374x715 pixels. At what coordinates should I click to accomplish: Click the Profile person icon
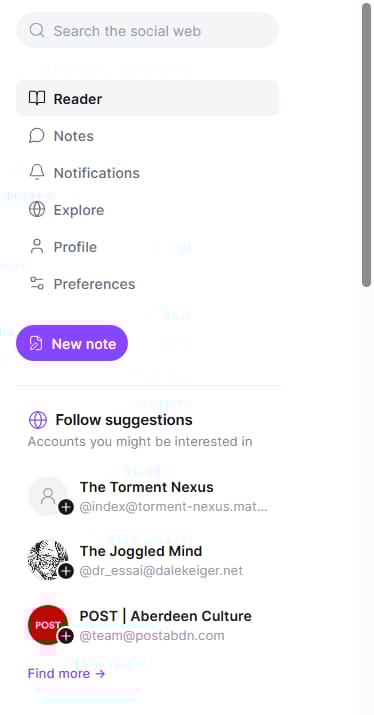tap(37, 246)
